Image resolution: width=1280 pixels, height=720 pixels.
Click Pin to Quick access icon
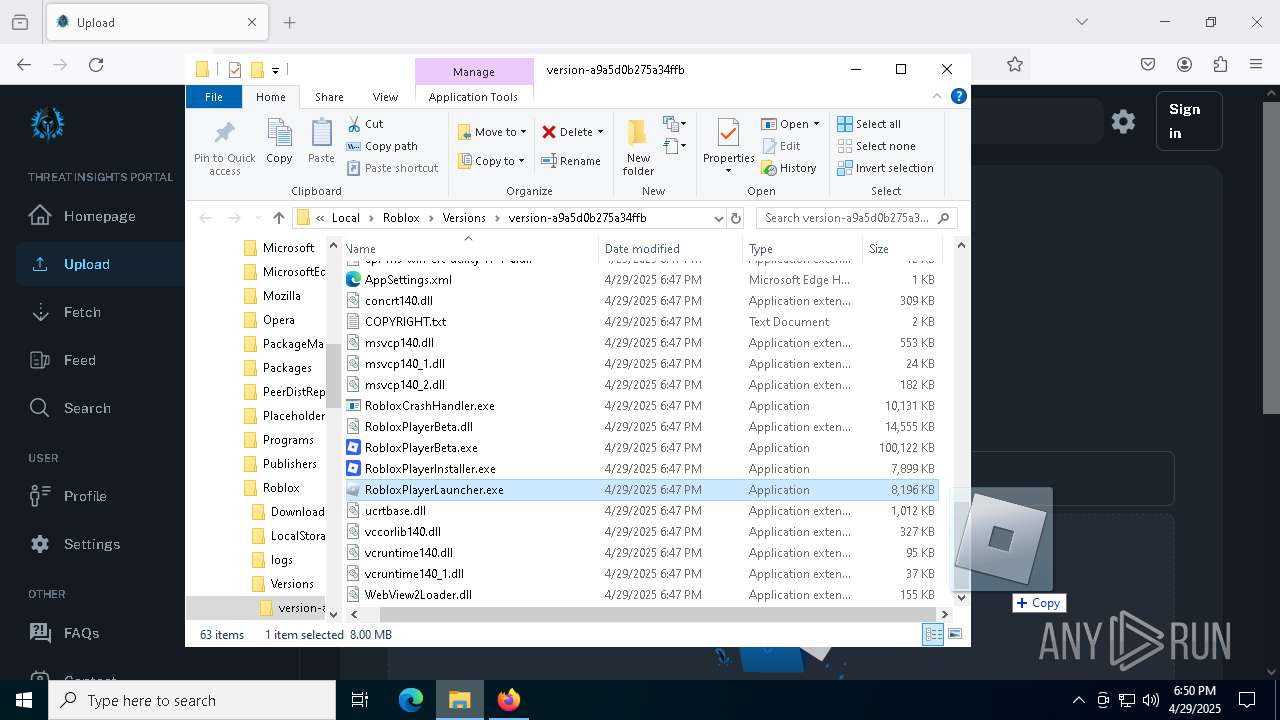click(x=224, y=146)
